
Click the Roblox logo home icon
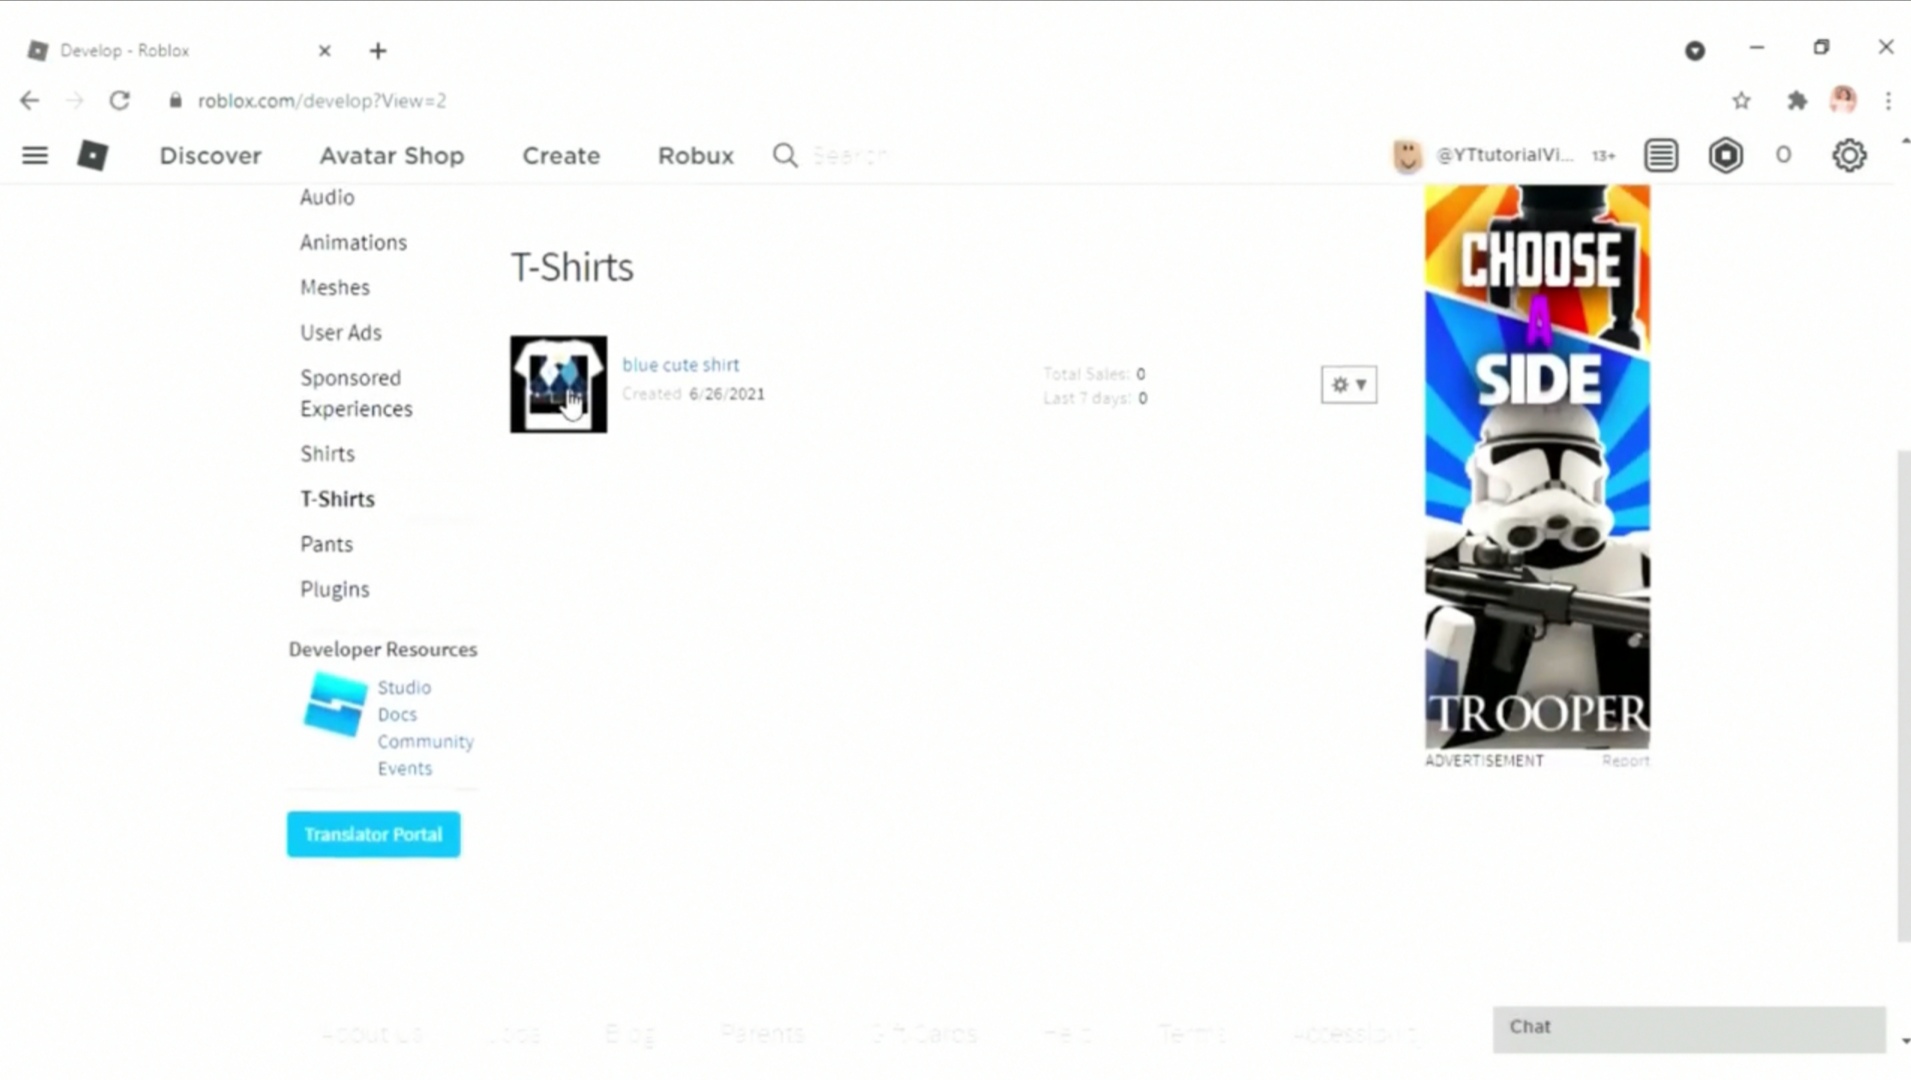(93, 155)
